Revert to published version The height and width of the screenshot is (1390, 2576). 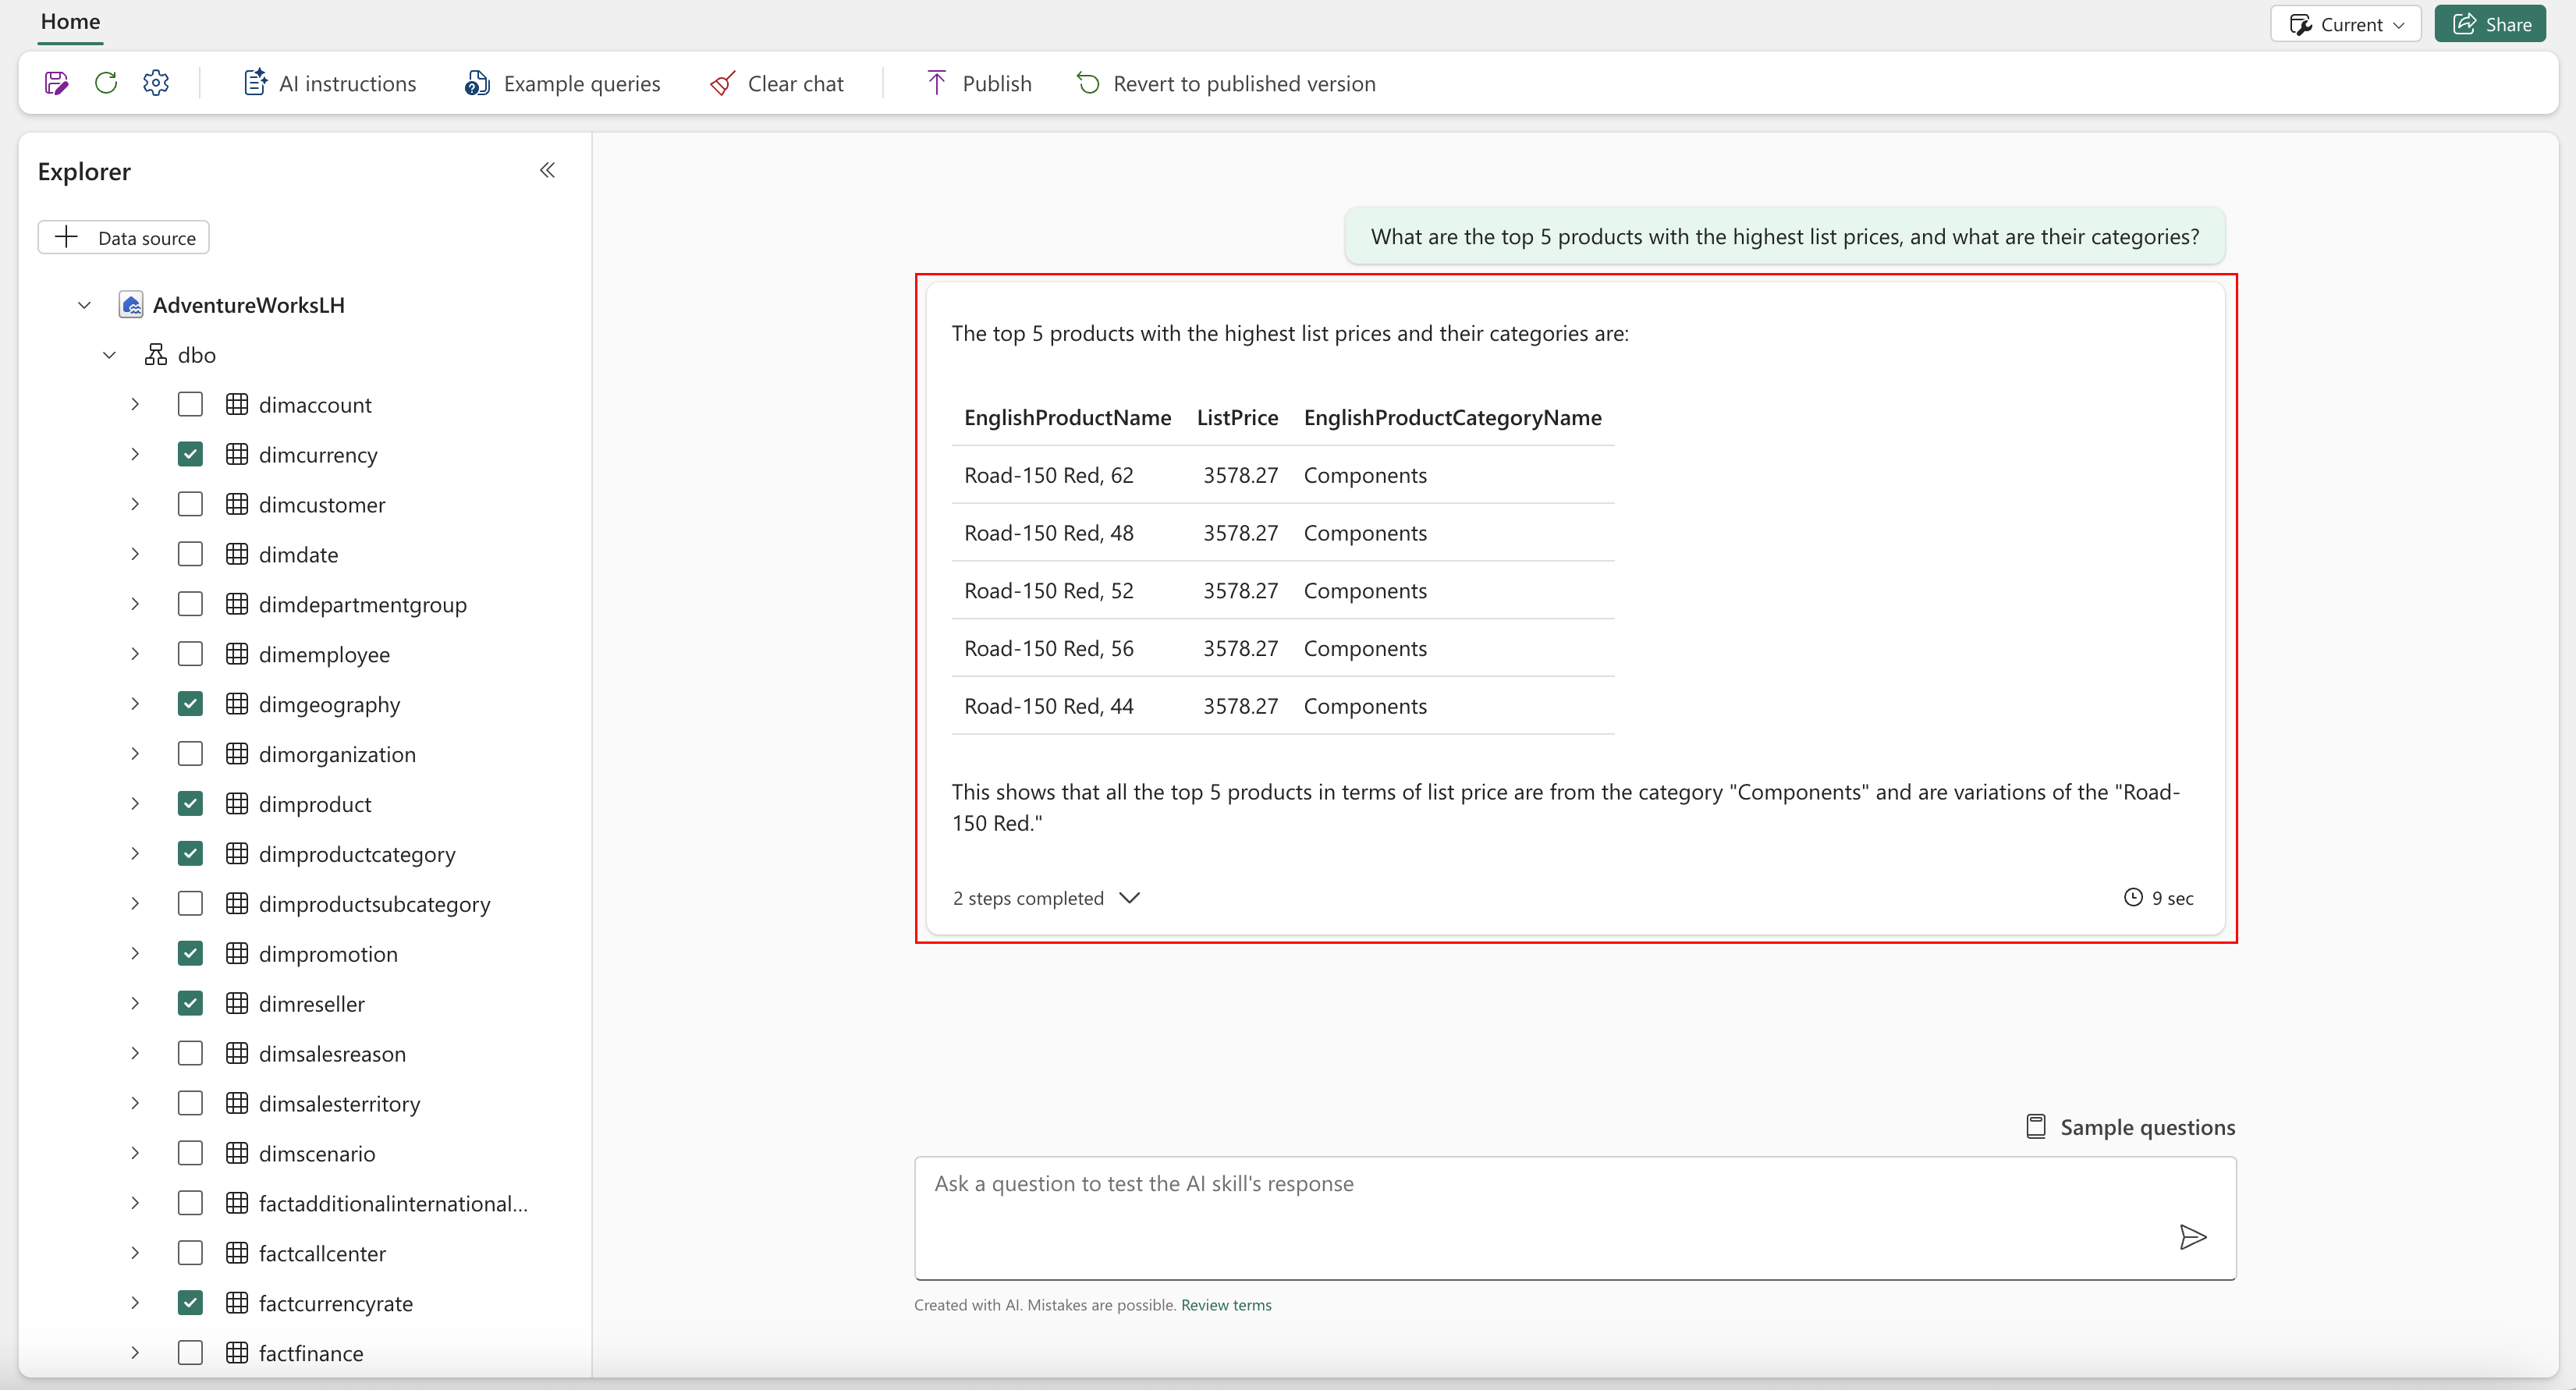point(1226,84)
